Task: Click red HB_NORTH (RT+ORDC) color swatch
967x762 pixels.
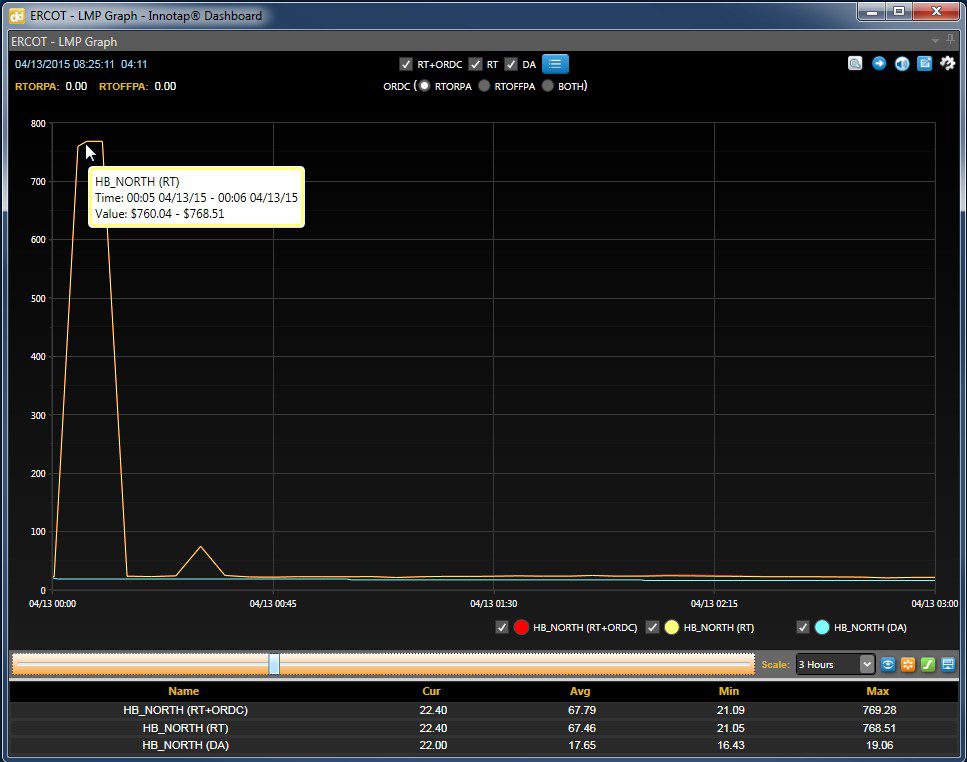Action: (521, 628)
